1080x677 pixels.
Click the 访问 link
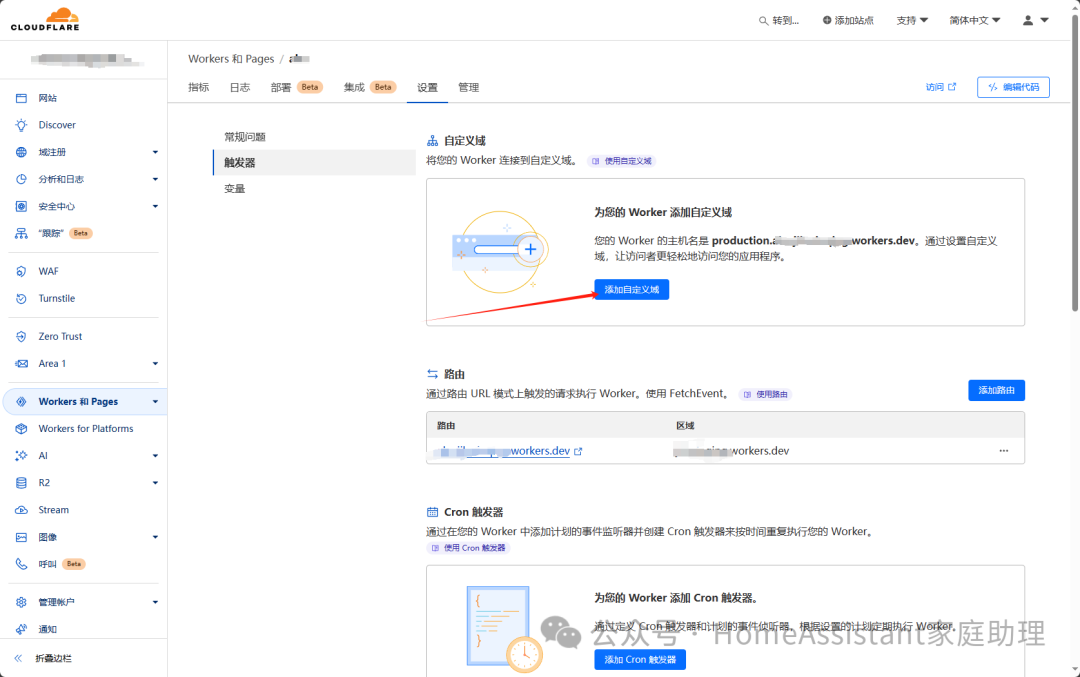click(941, 87)
